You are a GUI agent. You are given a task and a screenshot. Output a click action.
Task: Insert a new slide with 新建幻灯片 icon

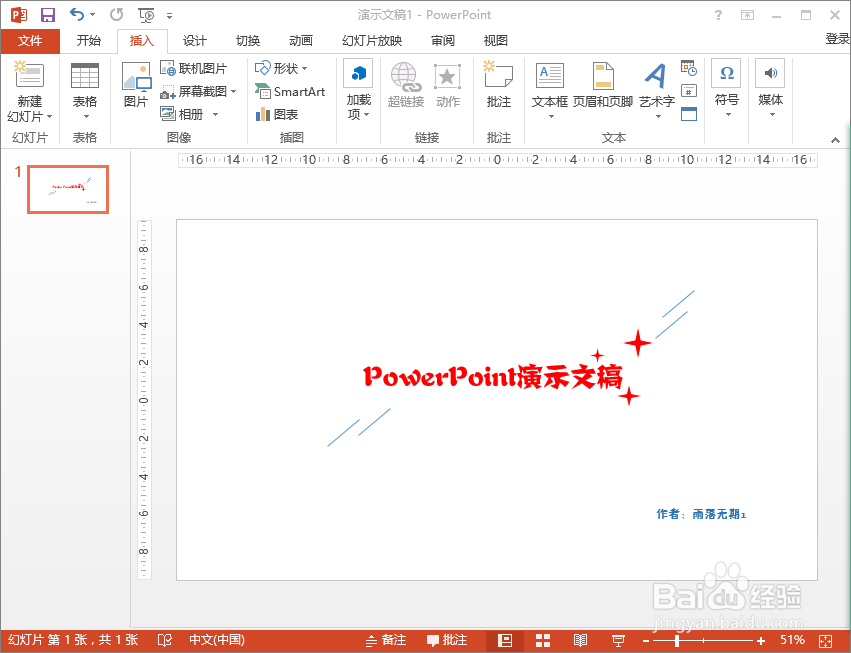(29, 74)
